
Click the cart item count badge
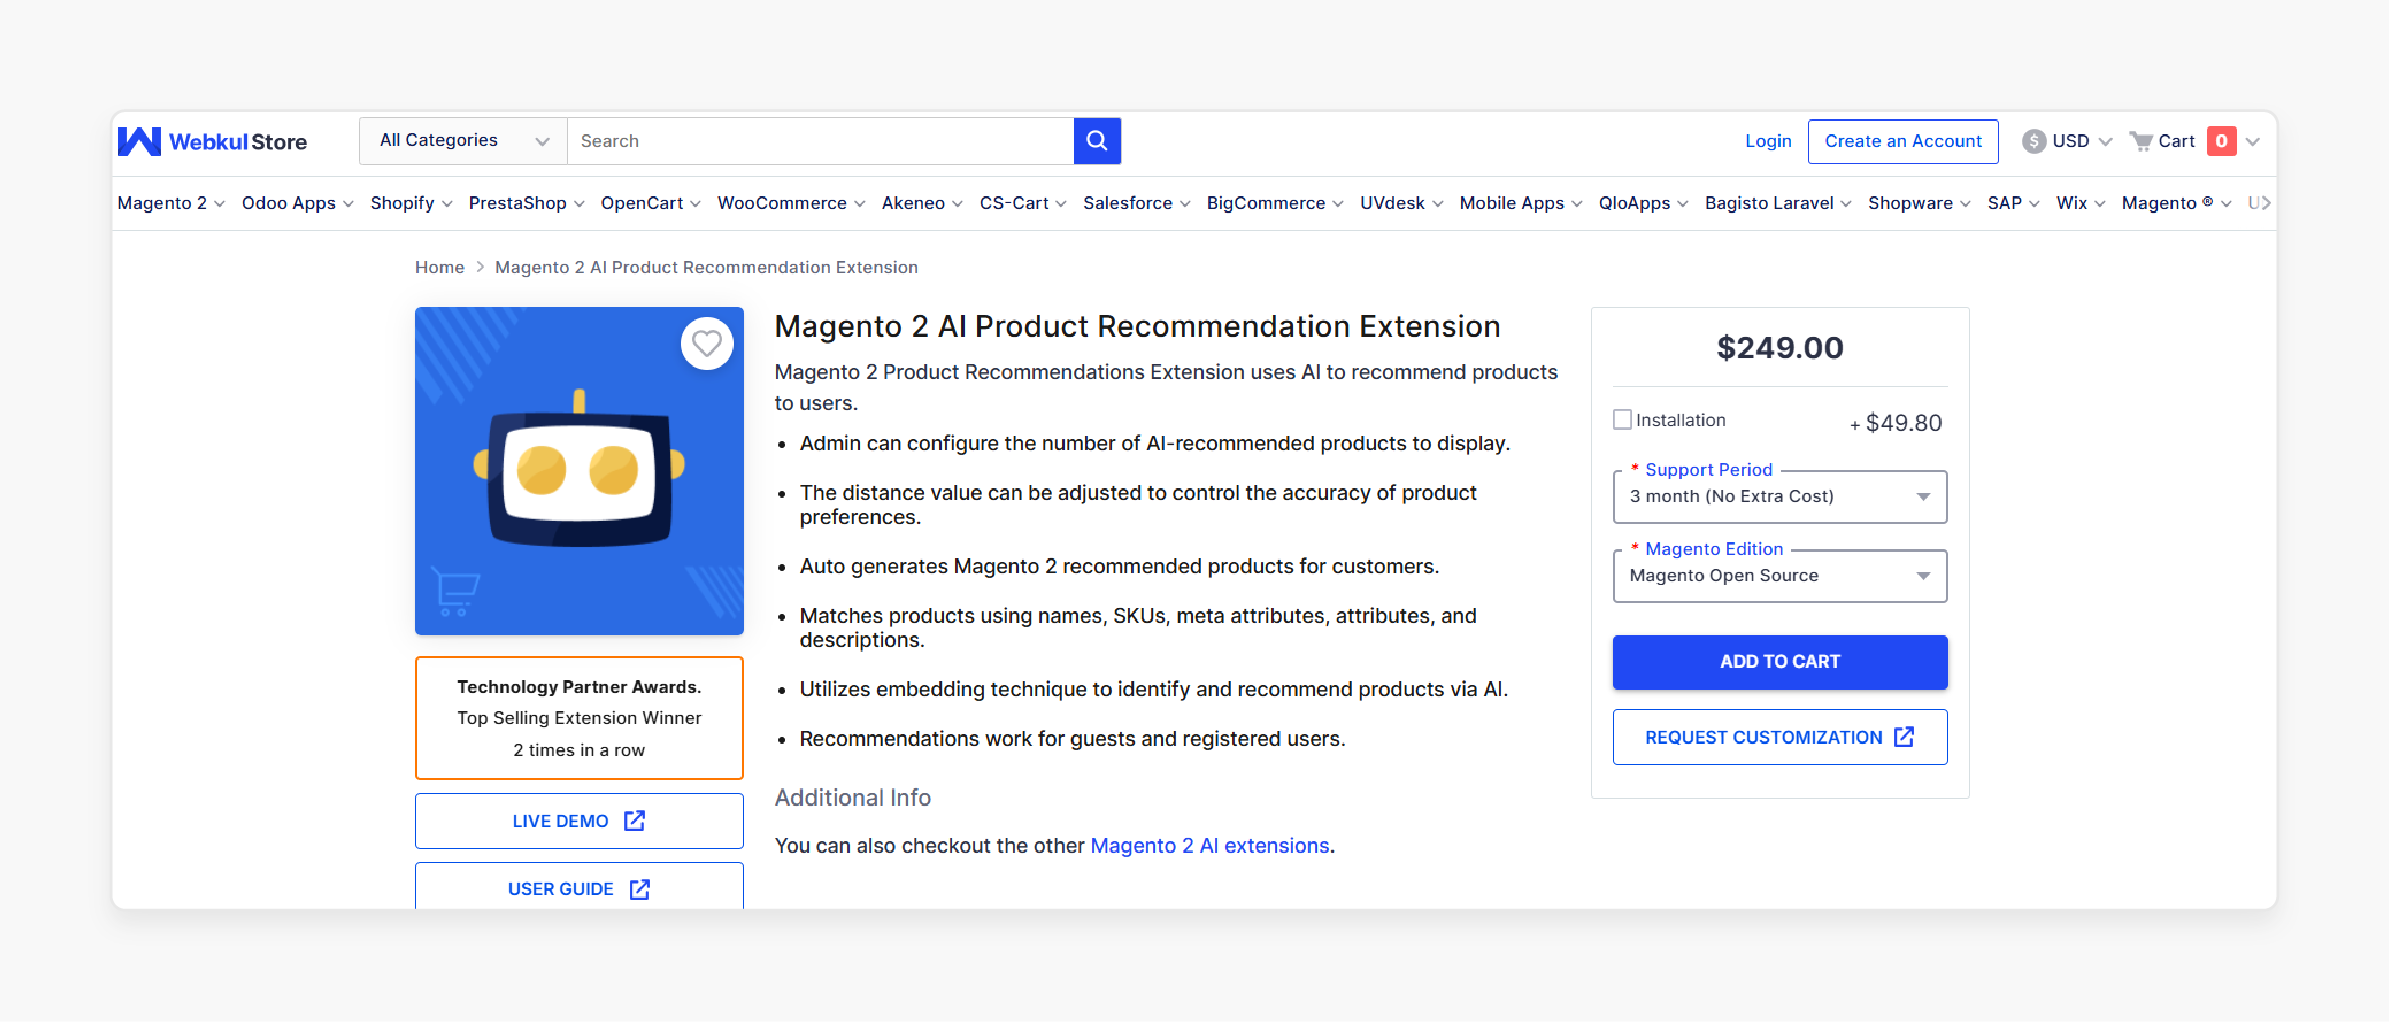[x=2221, y=141]
